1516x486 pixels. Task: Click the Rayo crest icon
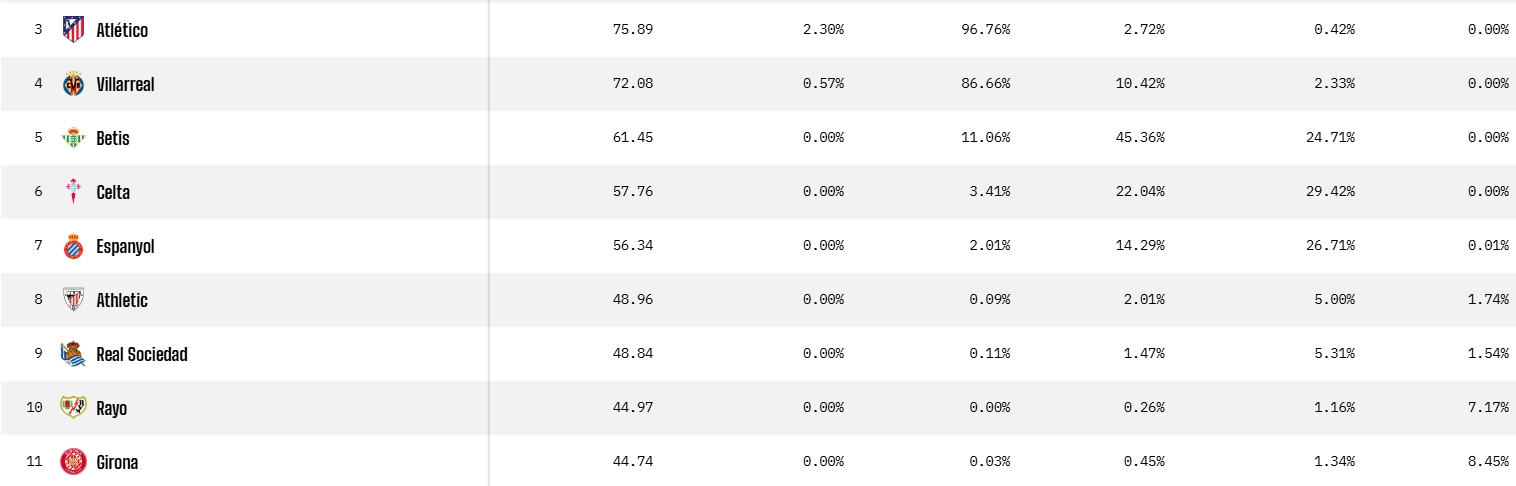[x=73, y=408]
